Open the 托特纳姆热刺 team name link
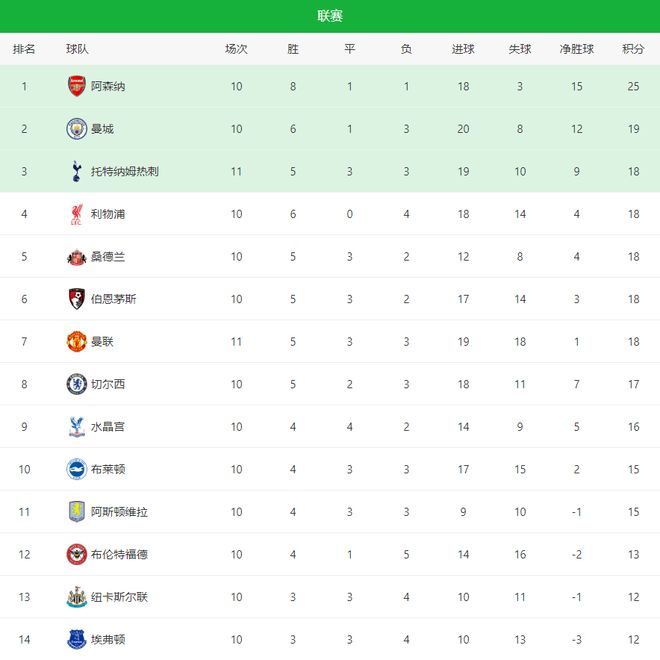Viewport: 660px width, 660px height. (124, 172)
